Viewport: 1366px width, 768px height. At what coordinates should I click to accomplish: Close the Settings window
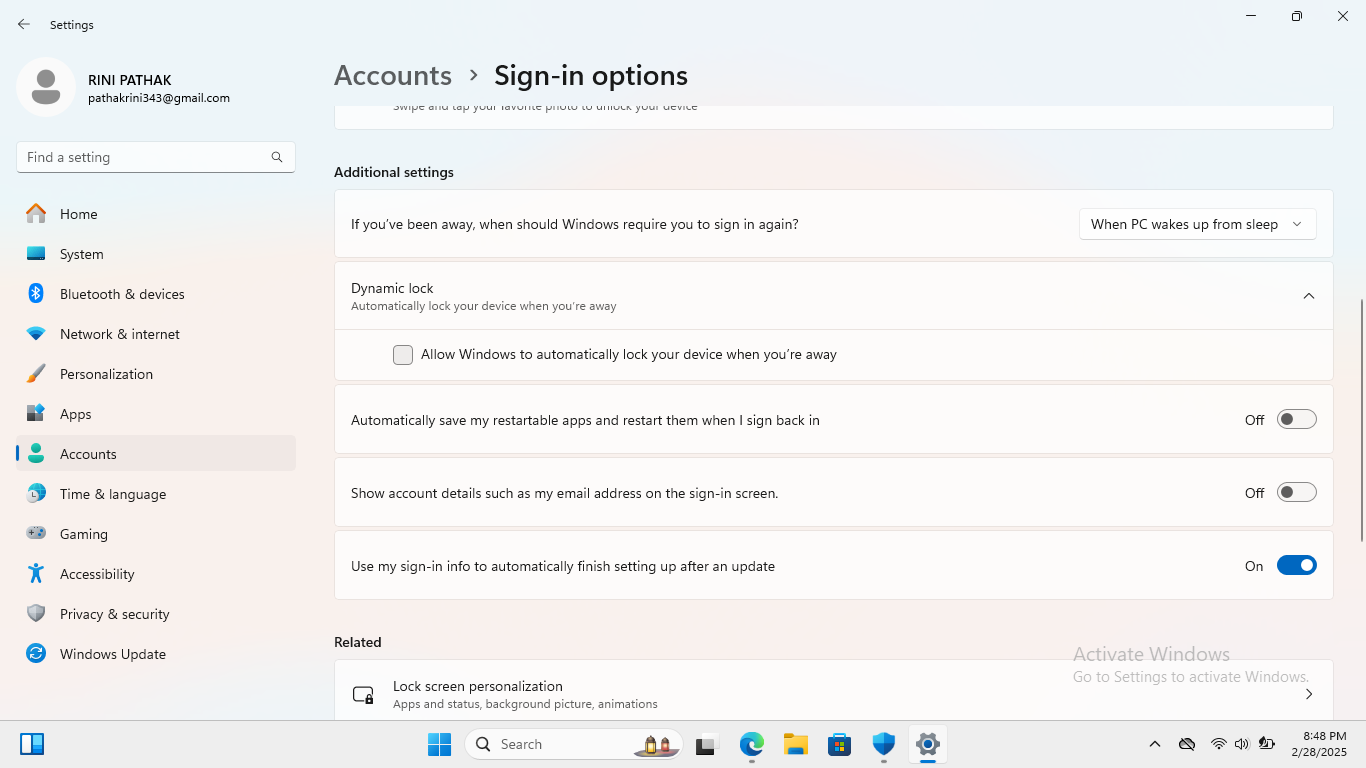click(1343, 16)
